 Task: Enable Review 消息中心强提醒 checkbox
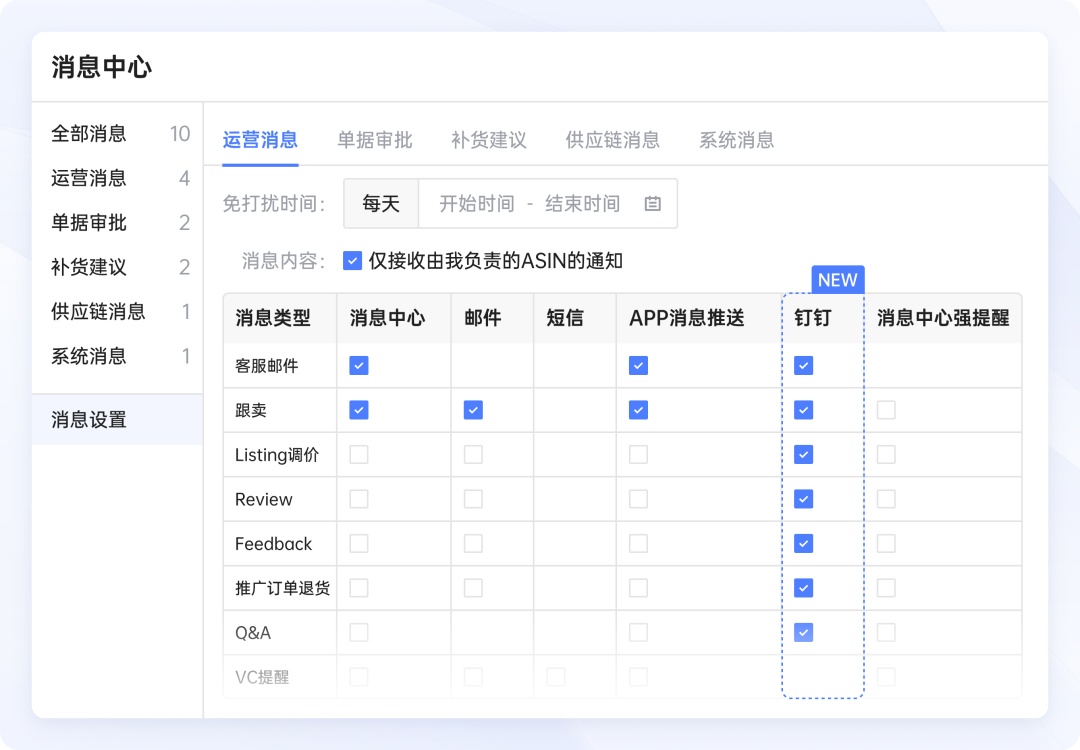pyautogui.click(x=886, y=499)
